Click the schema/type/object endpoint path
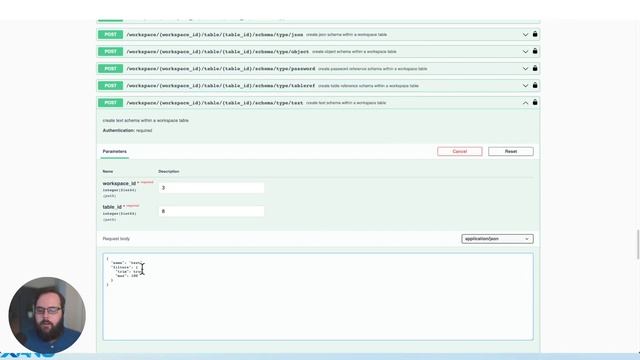Image resolution: width=640 pixels, height=360 pixels. point(218,52)
